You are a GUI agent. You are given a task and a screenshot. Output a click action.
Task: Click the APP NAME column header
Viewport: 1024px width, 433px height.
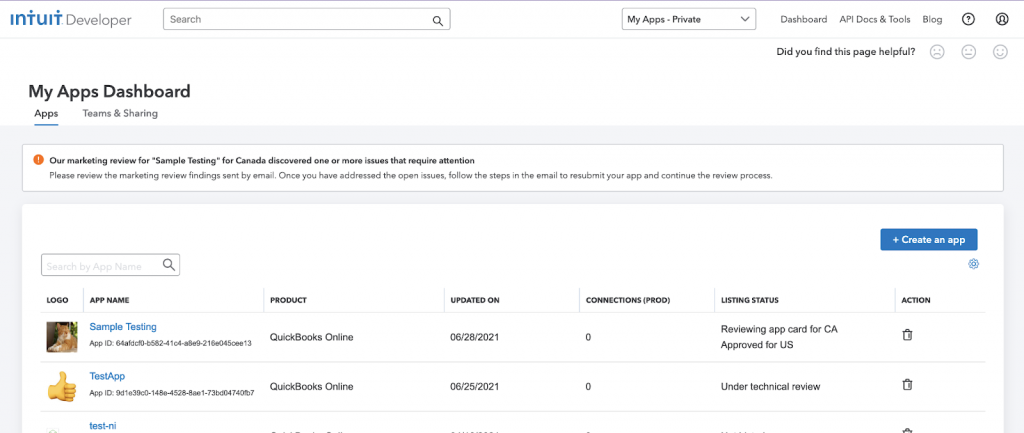click(110, 300)
